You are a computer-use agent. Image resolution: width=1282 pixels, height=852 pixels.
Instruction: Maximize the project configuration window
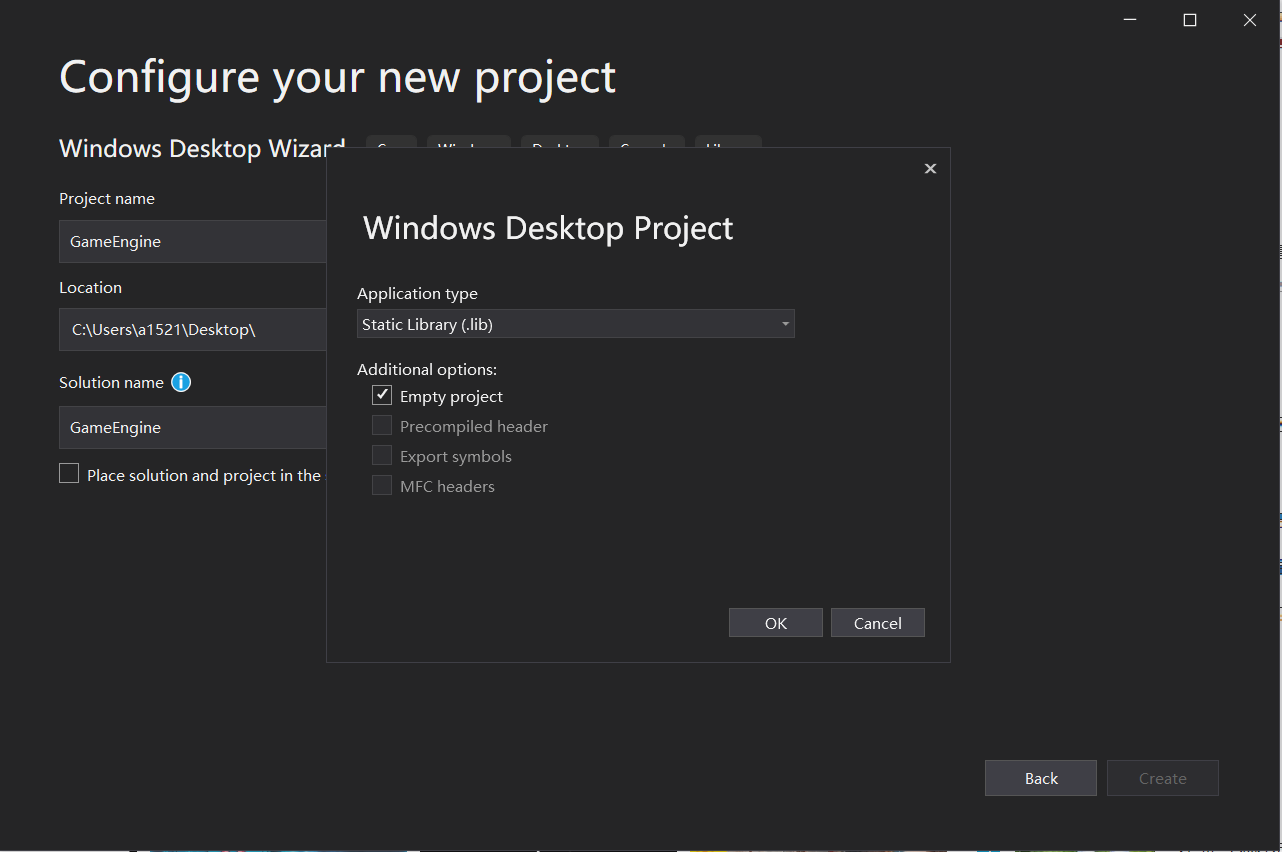tap(1189, 20)
